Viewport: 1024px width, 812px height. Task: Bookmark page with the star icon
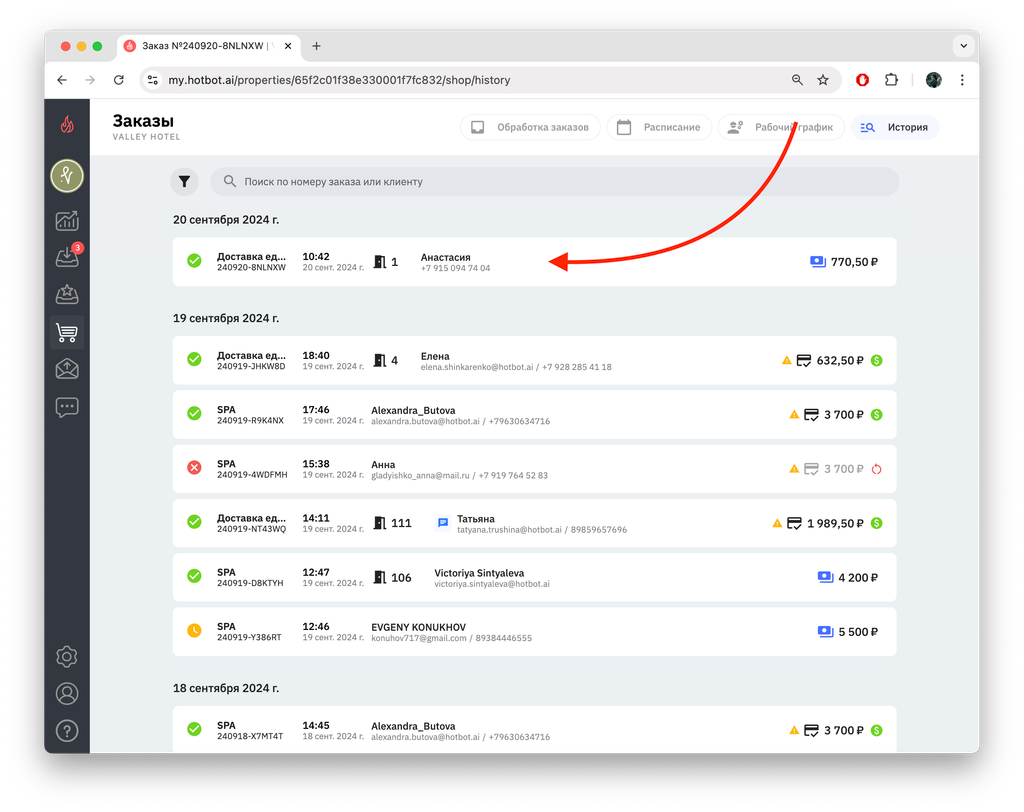pos(823,80)
